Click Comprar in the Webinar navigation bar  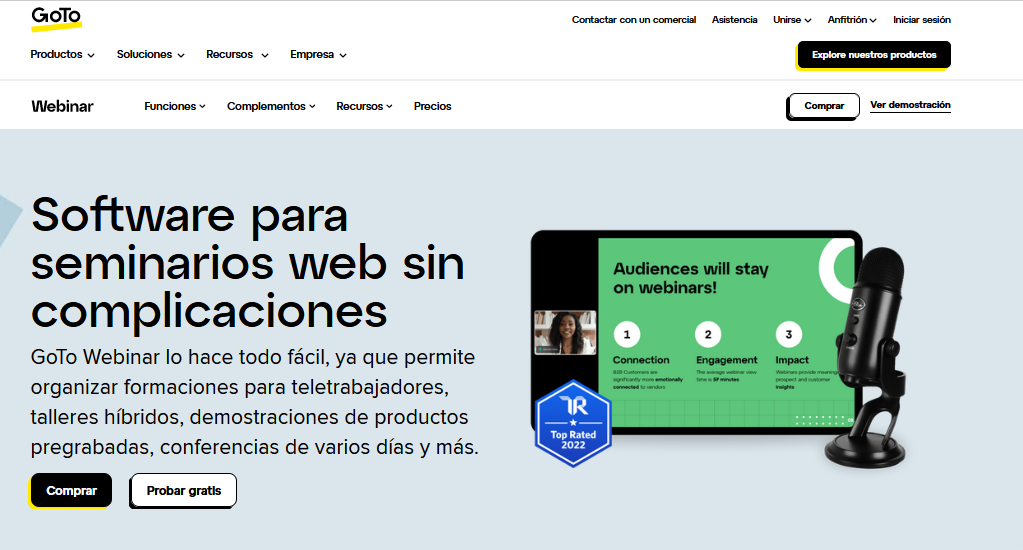823,106
